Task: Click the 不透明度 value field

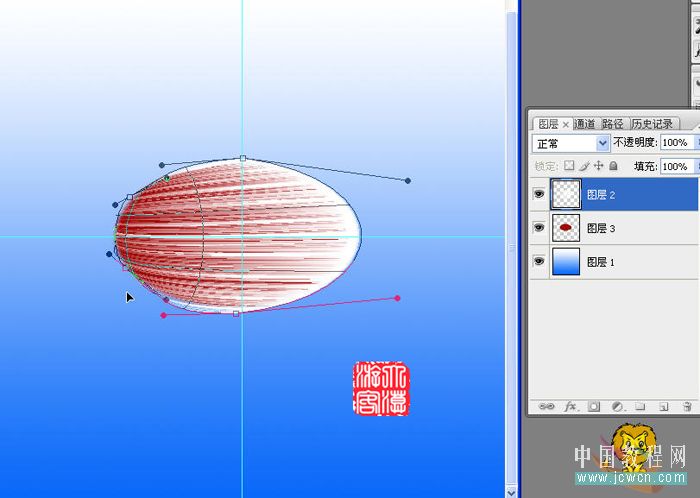Action: [676, 143]
